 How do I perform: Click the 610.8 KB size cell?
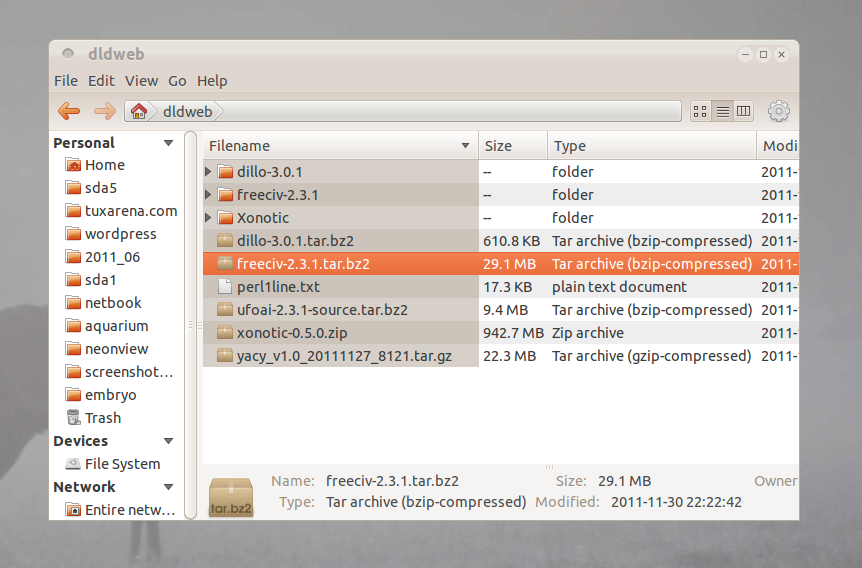pyautogui.click(x=511, y=241)
